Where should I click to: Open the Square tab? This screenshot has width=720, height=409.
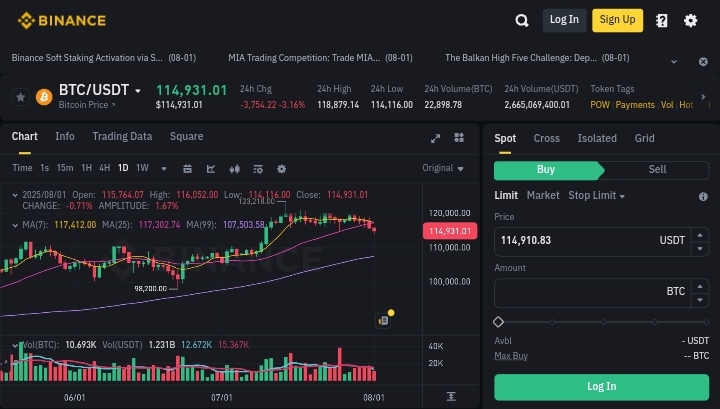[186, 136]
